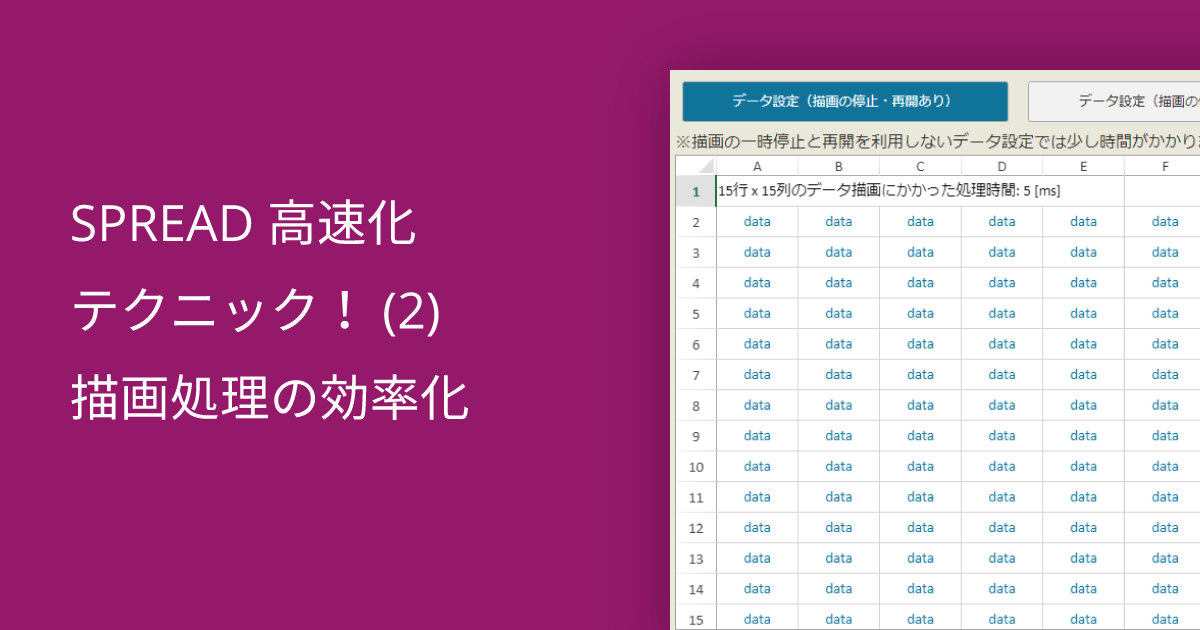
Task: Select the row 15 header
Action: [x=696, y=620]
